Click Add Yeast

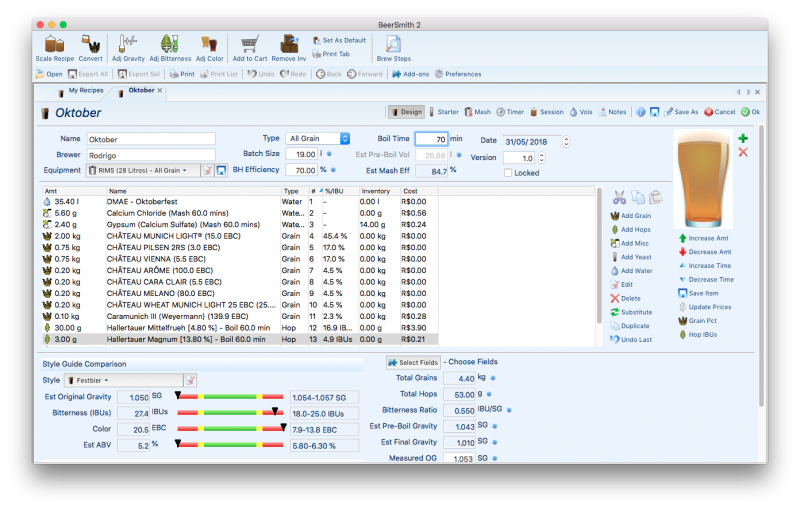tap(631, 257)
